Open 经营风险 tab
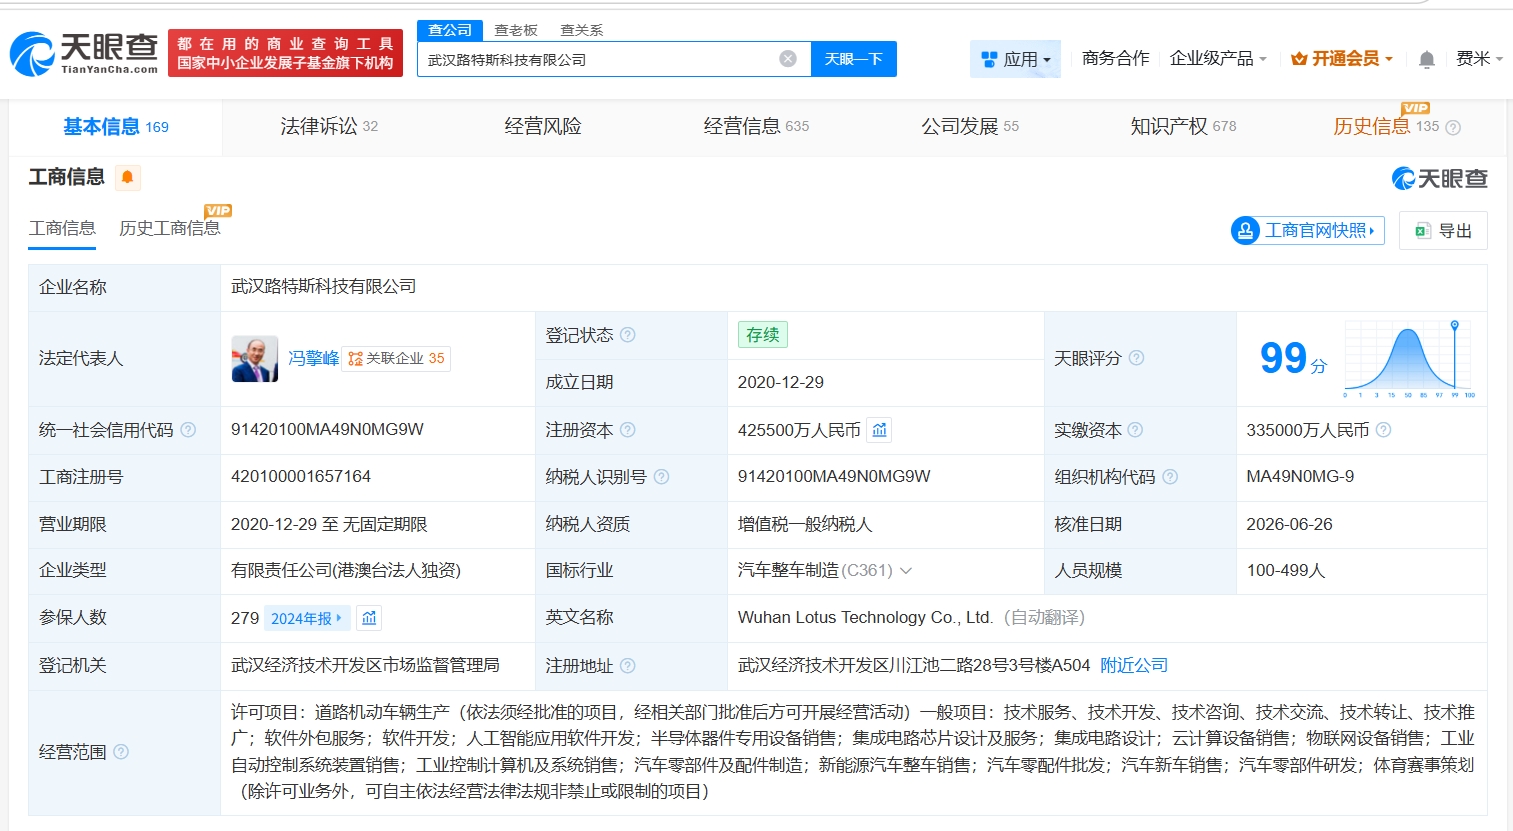 [543, 127]
